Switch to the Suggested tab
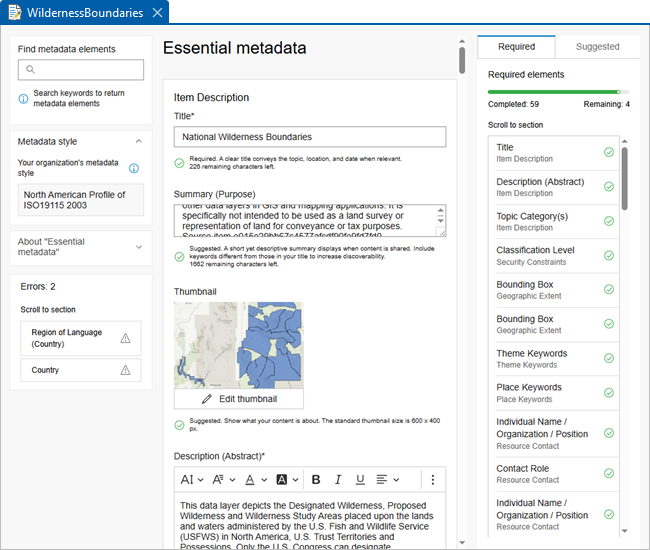 point(597,46)
